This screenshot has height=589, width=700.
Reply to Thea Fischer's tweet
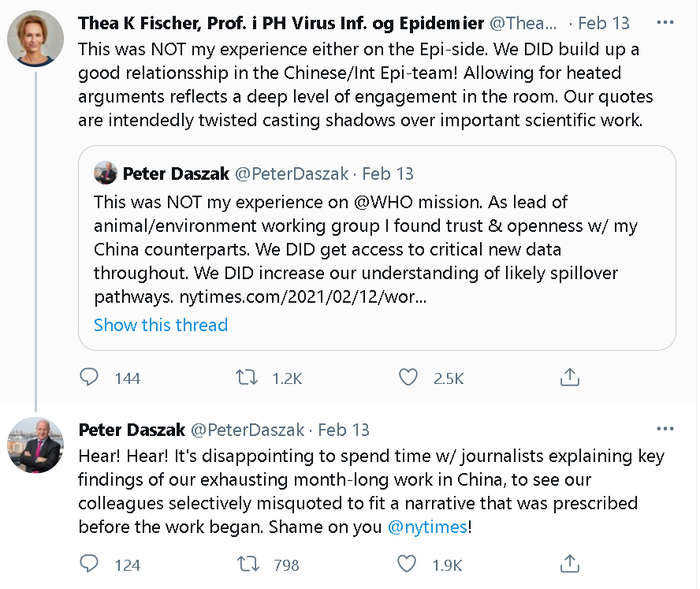89,378
